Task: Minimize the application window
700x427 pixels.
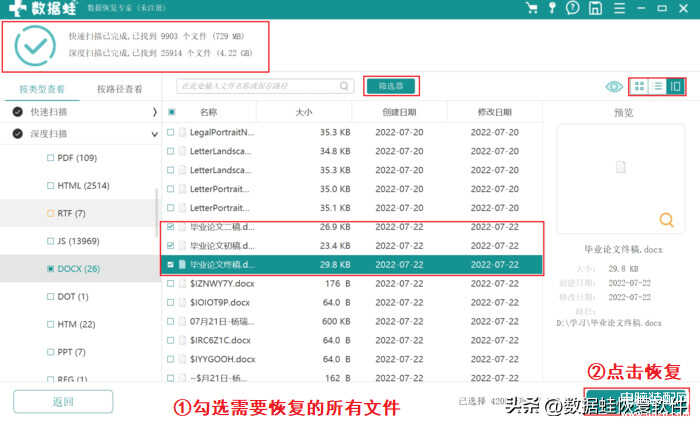Action: [641, 8]
